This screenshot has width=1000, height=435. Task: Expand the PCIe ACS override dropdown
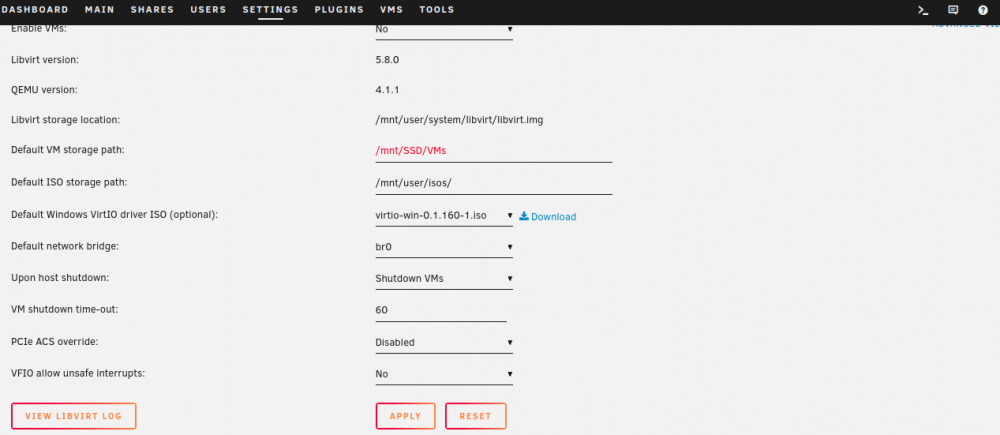tap(444, 343)
